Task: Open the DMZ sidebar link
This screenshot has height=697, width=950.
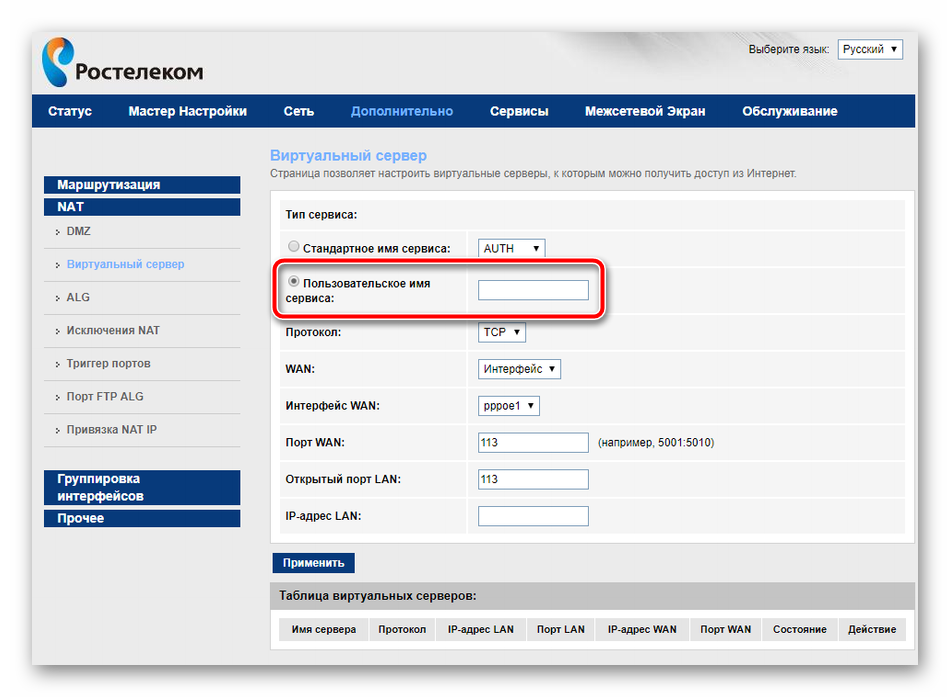Action: tap(79, 231)
